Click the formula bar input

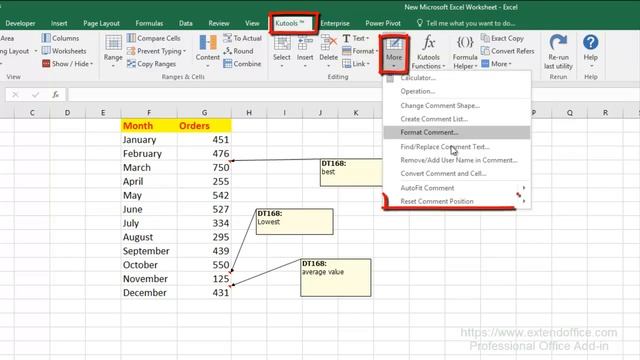click(353, 95)
